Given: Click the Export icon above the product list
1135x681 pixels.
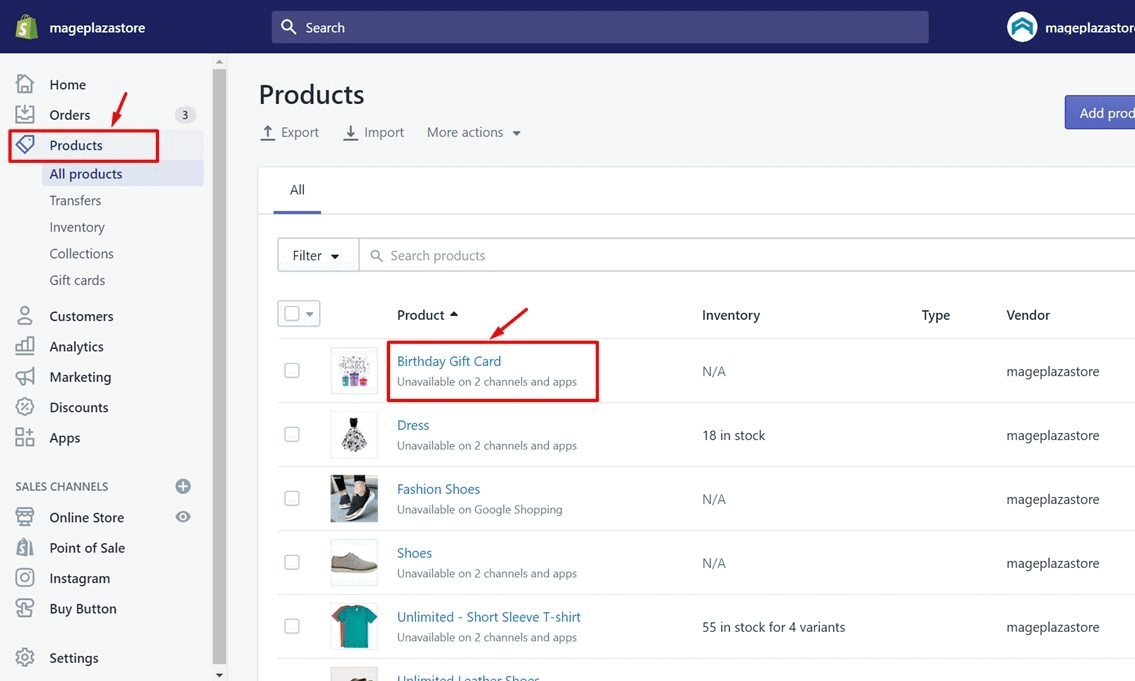Looking at the screenshot, I should [267, 131].
